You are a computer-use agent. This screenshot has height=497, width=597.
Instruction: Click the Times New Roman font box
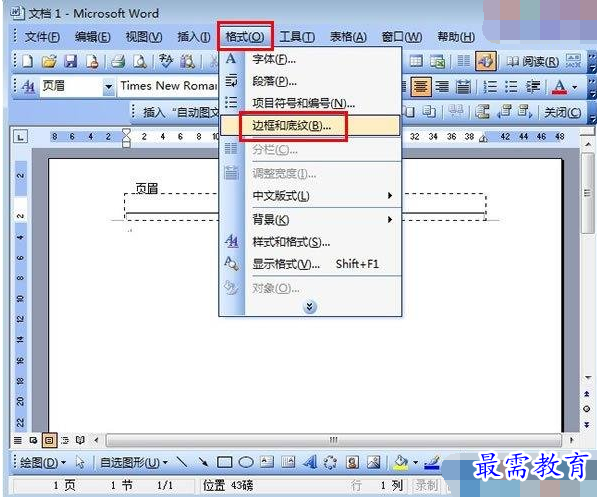click(x=168, y=86)
